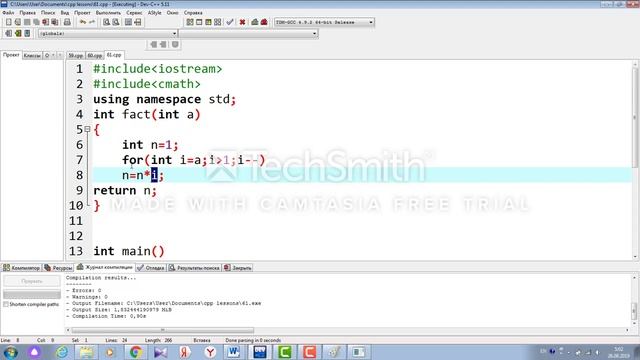Click the Open file toolbar icon
The image size is (640, 360).
pyautogui.click(x=18, y=22)
